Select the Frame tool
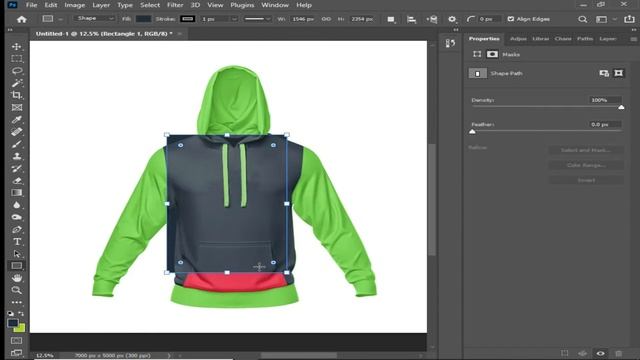The width and height of the screenshot is (640, 360). (17, 107)
